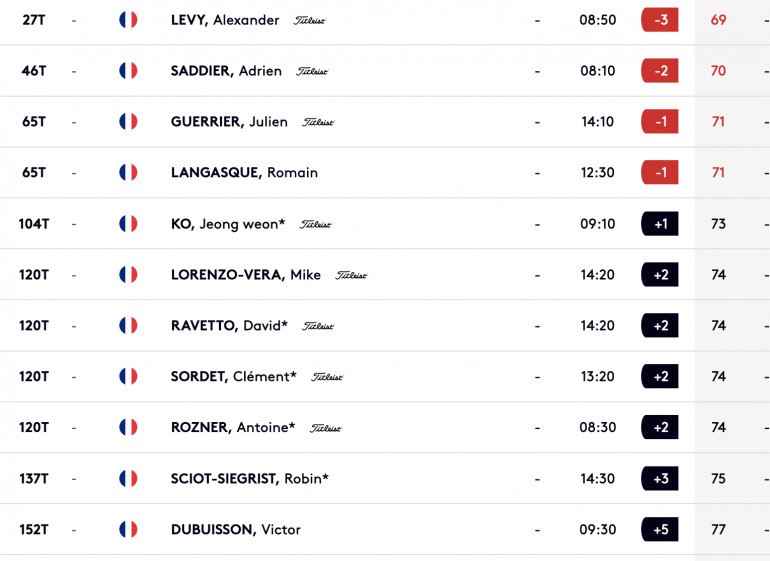
Task: Click the French flag beside SADDIER, Adrien
Action: pyautogui.click(x=128, y=71)
